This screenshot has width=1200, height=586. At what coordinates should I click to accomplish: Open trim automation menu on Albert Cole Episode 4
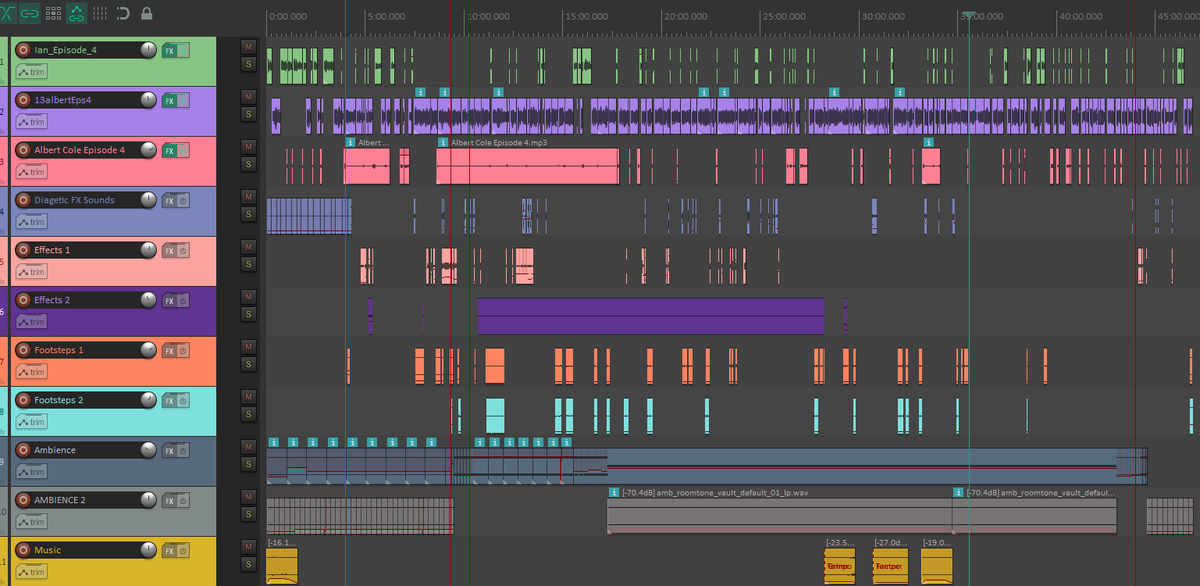click(x=31, y=172)
